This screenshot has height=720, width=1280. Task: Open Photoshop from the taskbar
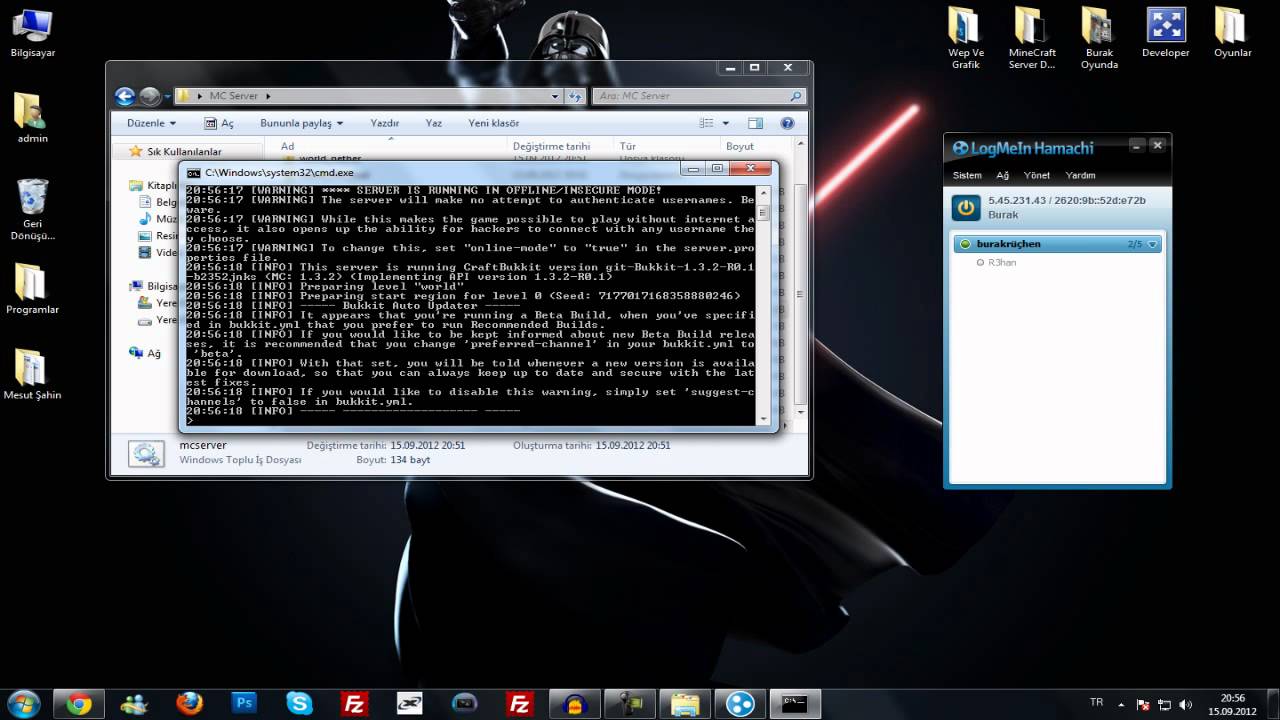coord(244,704)
